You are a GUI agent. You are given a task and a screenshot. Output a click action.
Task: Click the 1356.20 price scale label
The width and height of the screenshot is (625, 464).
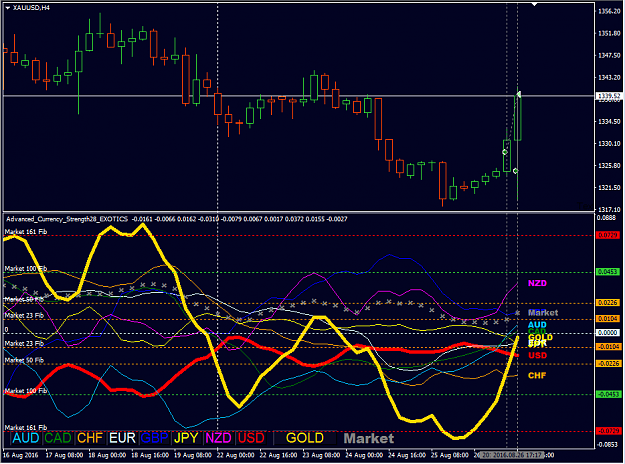click(609, 12)
